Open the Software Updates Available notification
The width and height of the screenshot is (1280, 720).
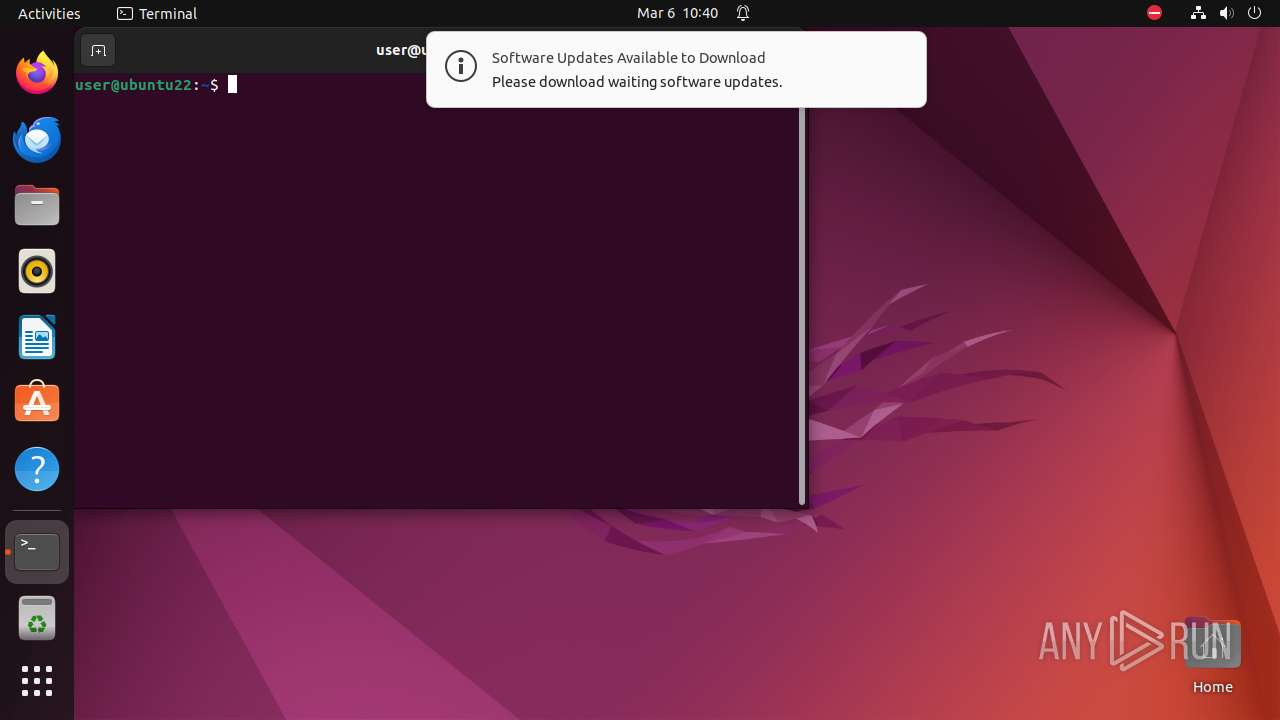click(676, 69)
